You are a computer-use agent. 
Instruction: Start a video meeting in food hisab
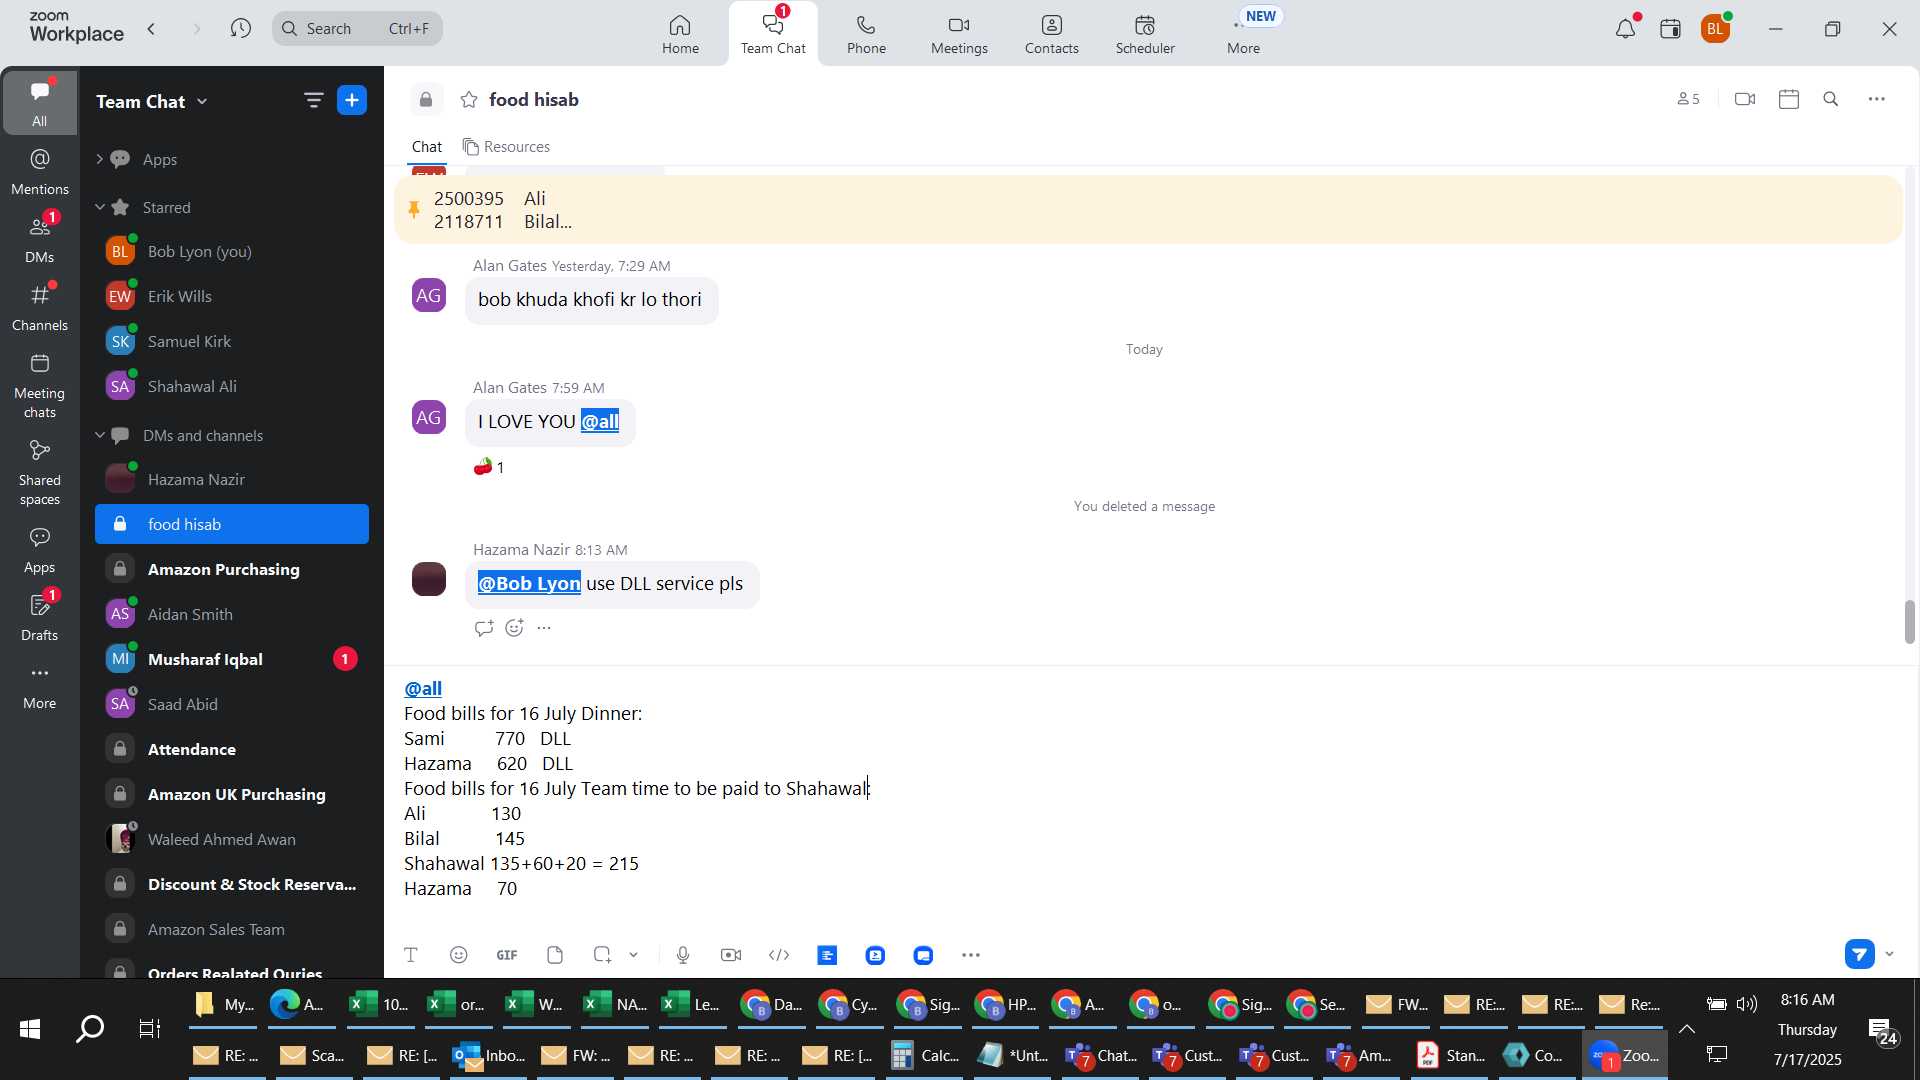(x=1745, y=99)
